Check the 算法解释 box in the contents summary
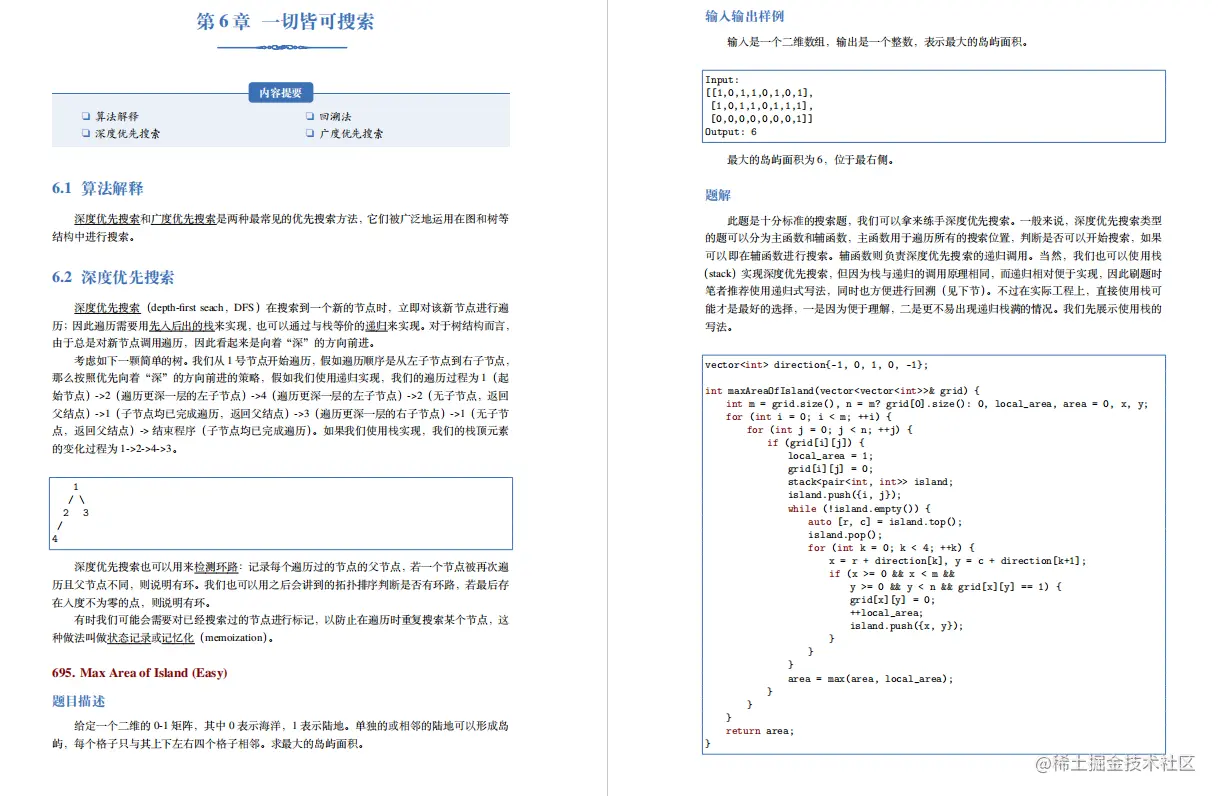The height and width of the screenshot is (796, 1218). pyautogui.click(x=87, y=115)
